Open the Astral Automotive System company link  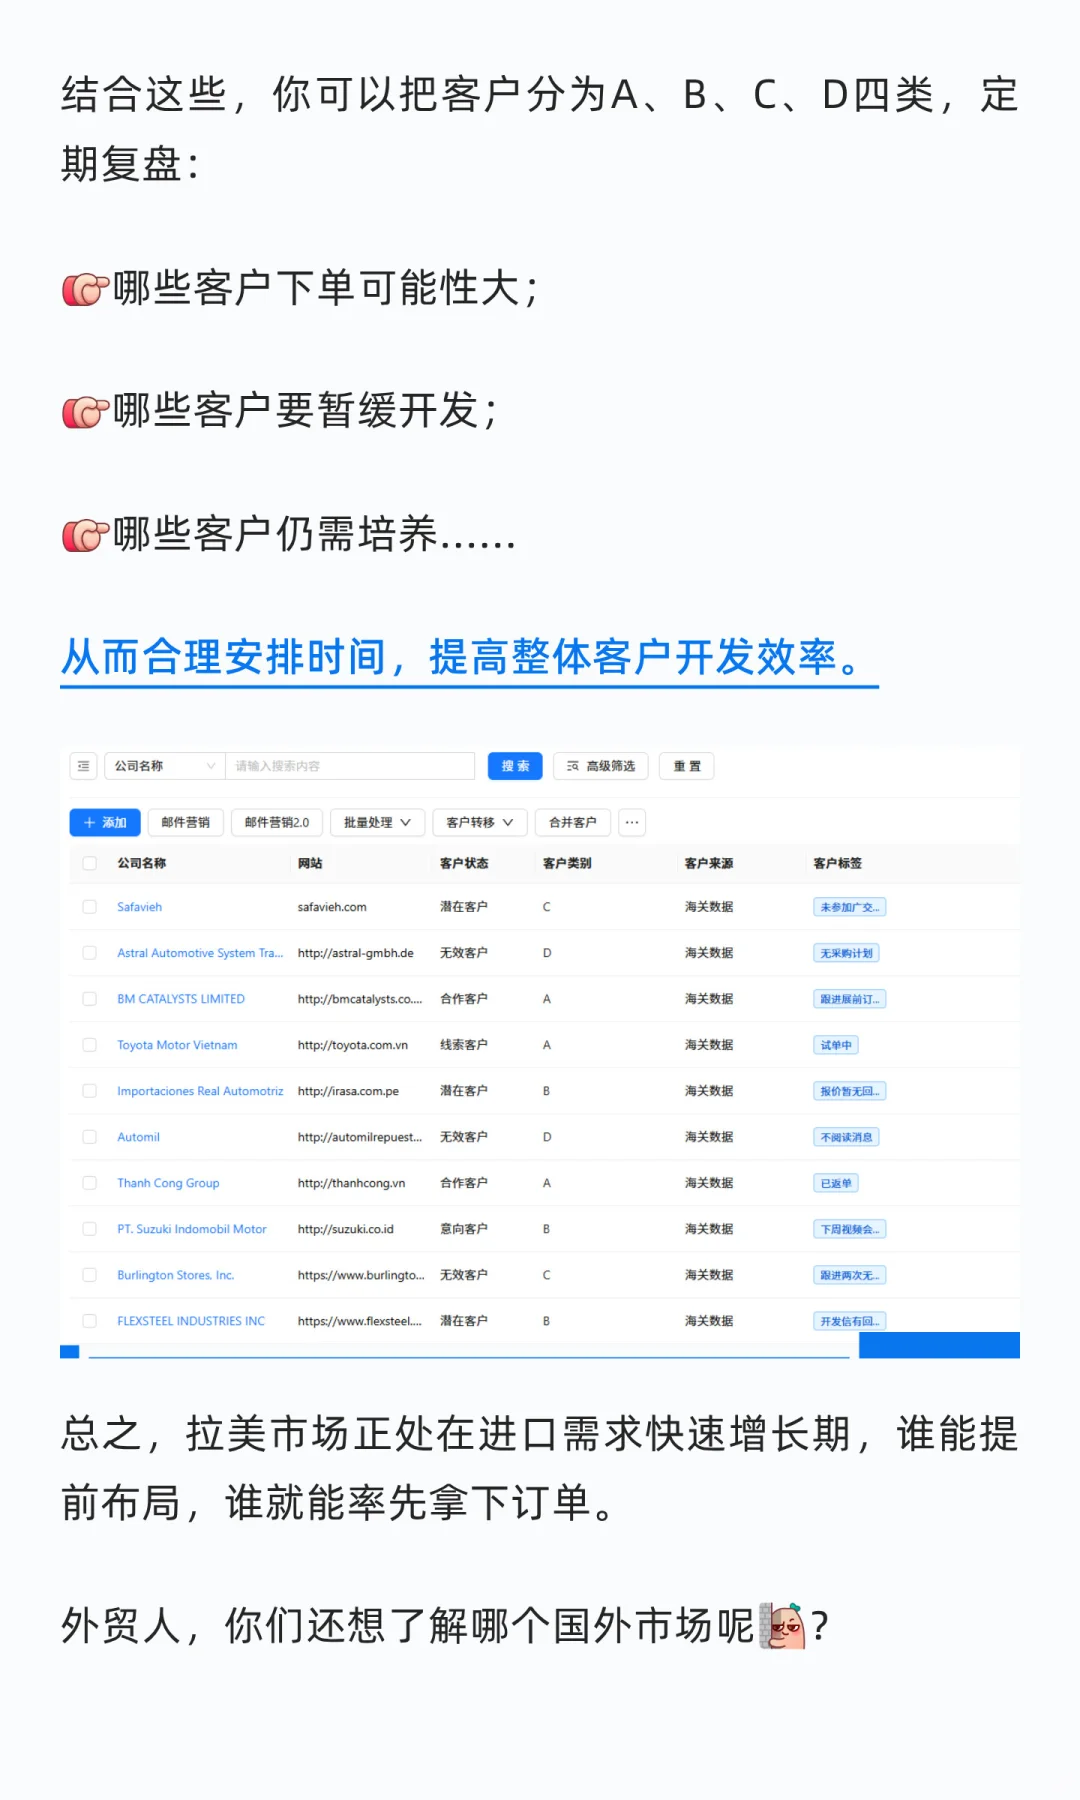(x=200, y=953)
